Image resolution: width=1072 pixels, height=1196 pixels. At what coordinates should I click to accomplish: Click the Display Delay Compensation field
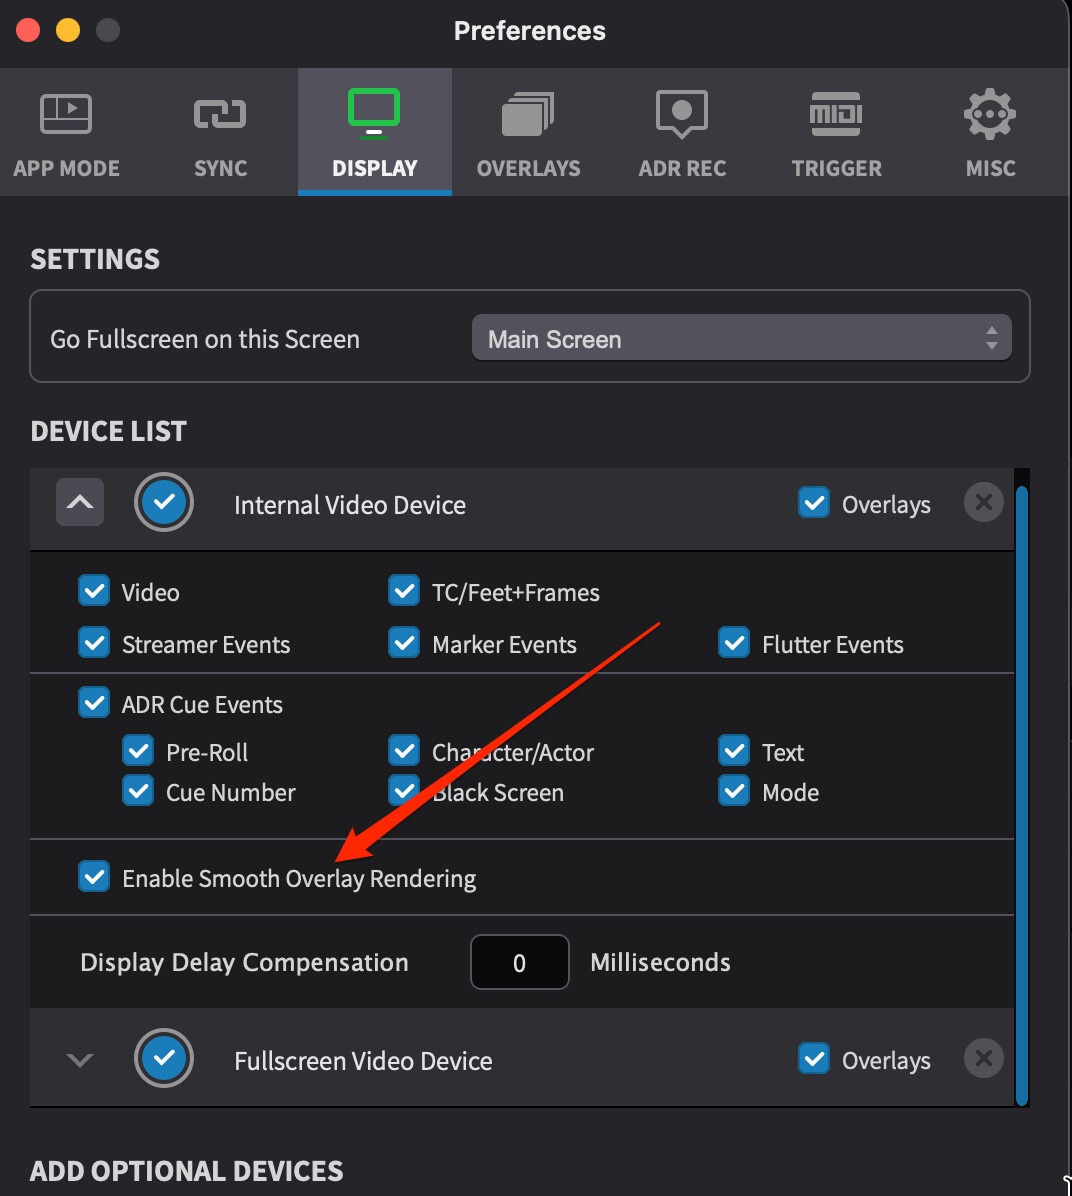pyautogui.click(x=520, y=962)
